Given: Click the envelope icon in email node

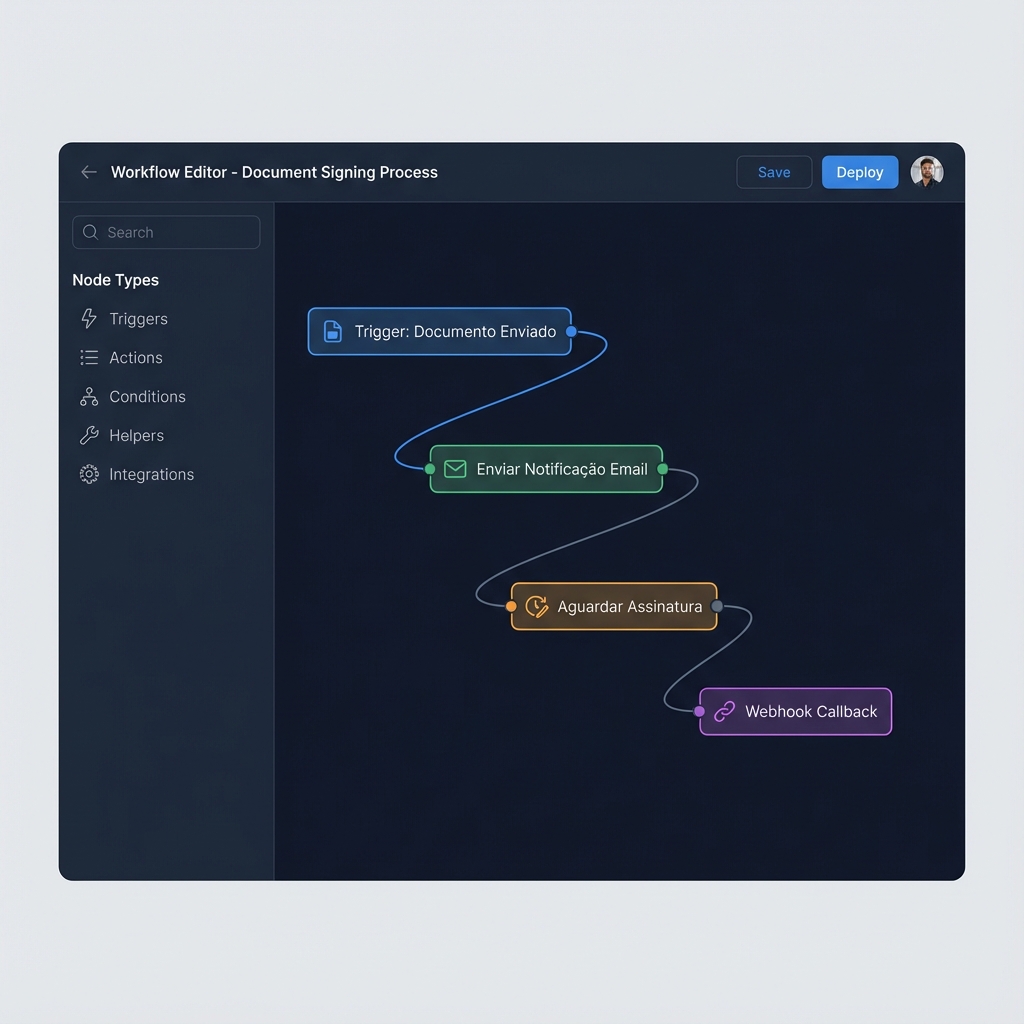Looking at the screenshot, I should [x=455, y=469].
